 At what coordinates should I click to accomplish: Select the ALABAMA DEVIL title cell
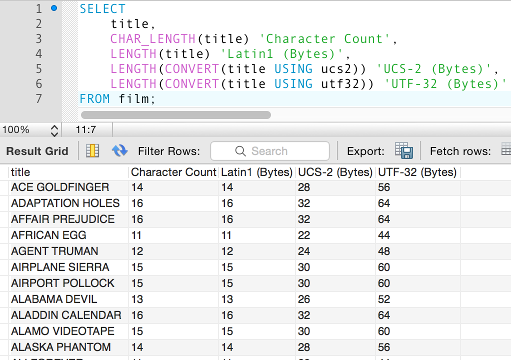point(68,299)
